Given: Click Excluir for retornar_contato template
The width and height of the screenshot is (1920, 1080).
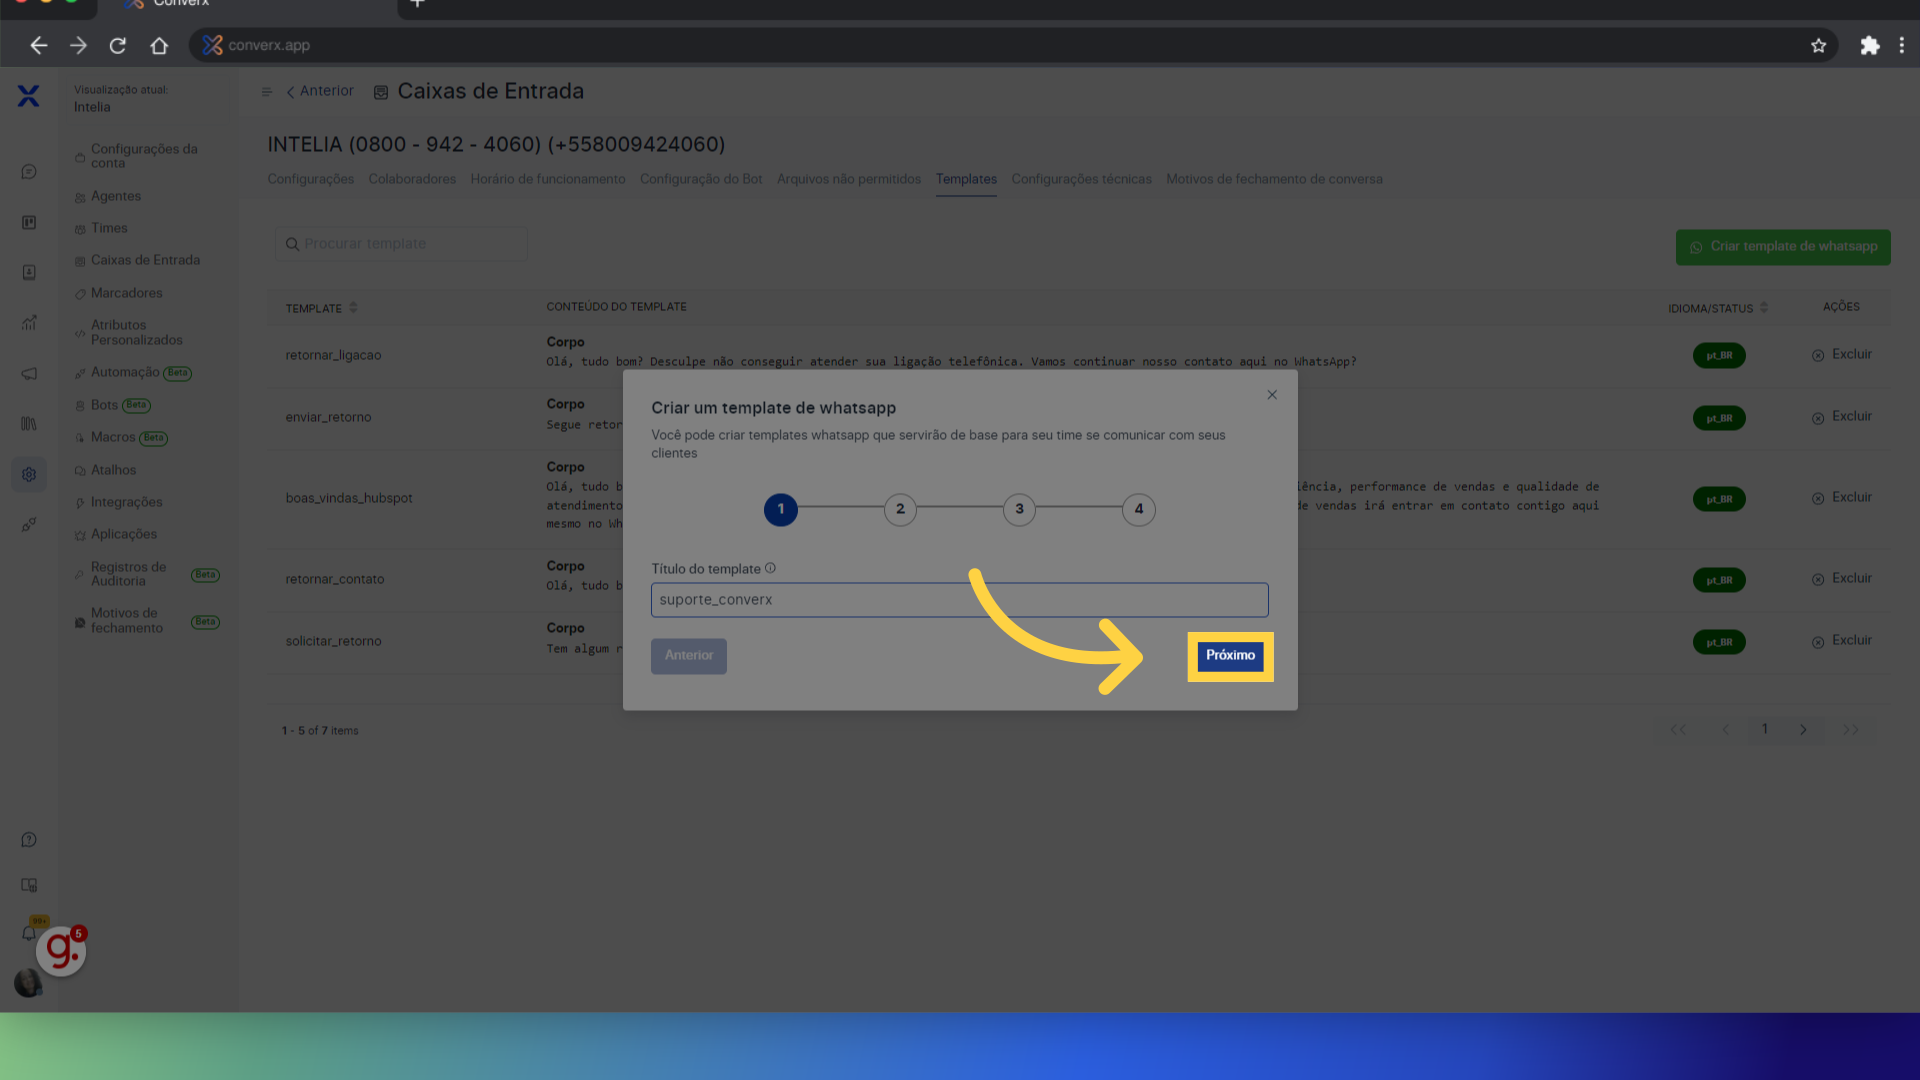Looking at the screenshot, I should click(1842, 579).
